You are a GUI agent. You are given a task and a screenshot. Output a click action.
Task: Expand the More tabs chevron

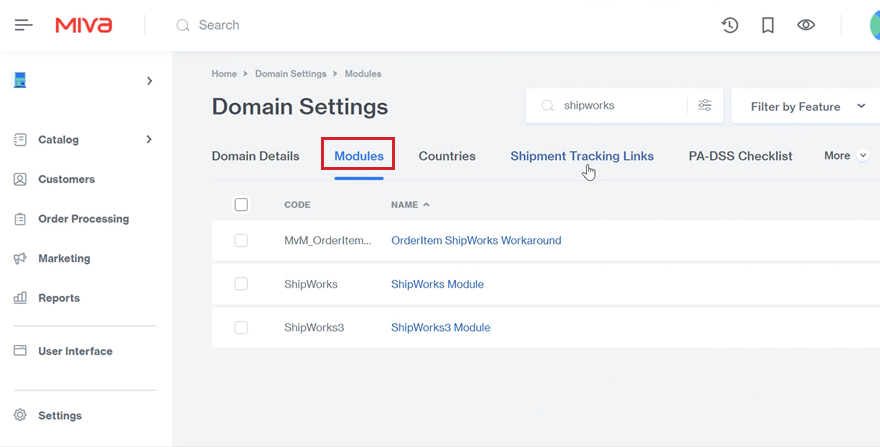click(863, 156)
